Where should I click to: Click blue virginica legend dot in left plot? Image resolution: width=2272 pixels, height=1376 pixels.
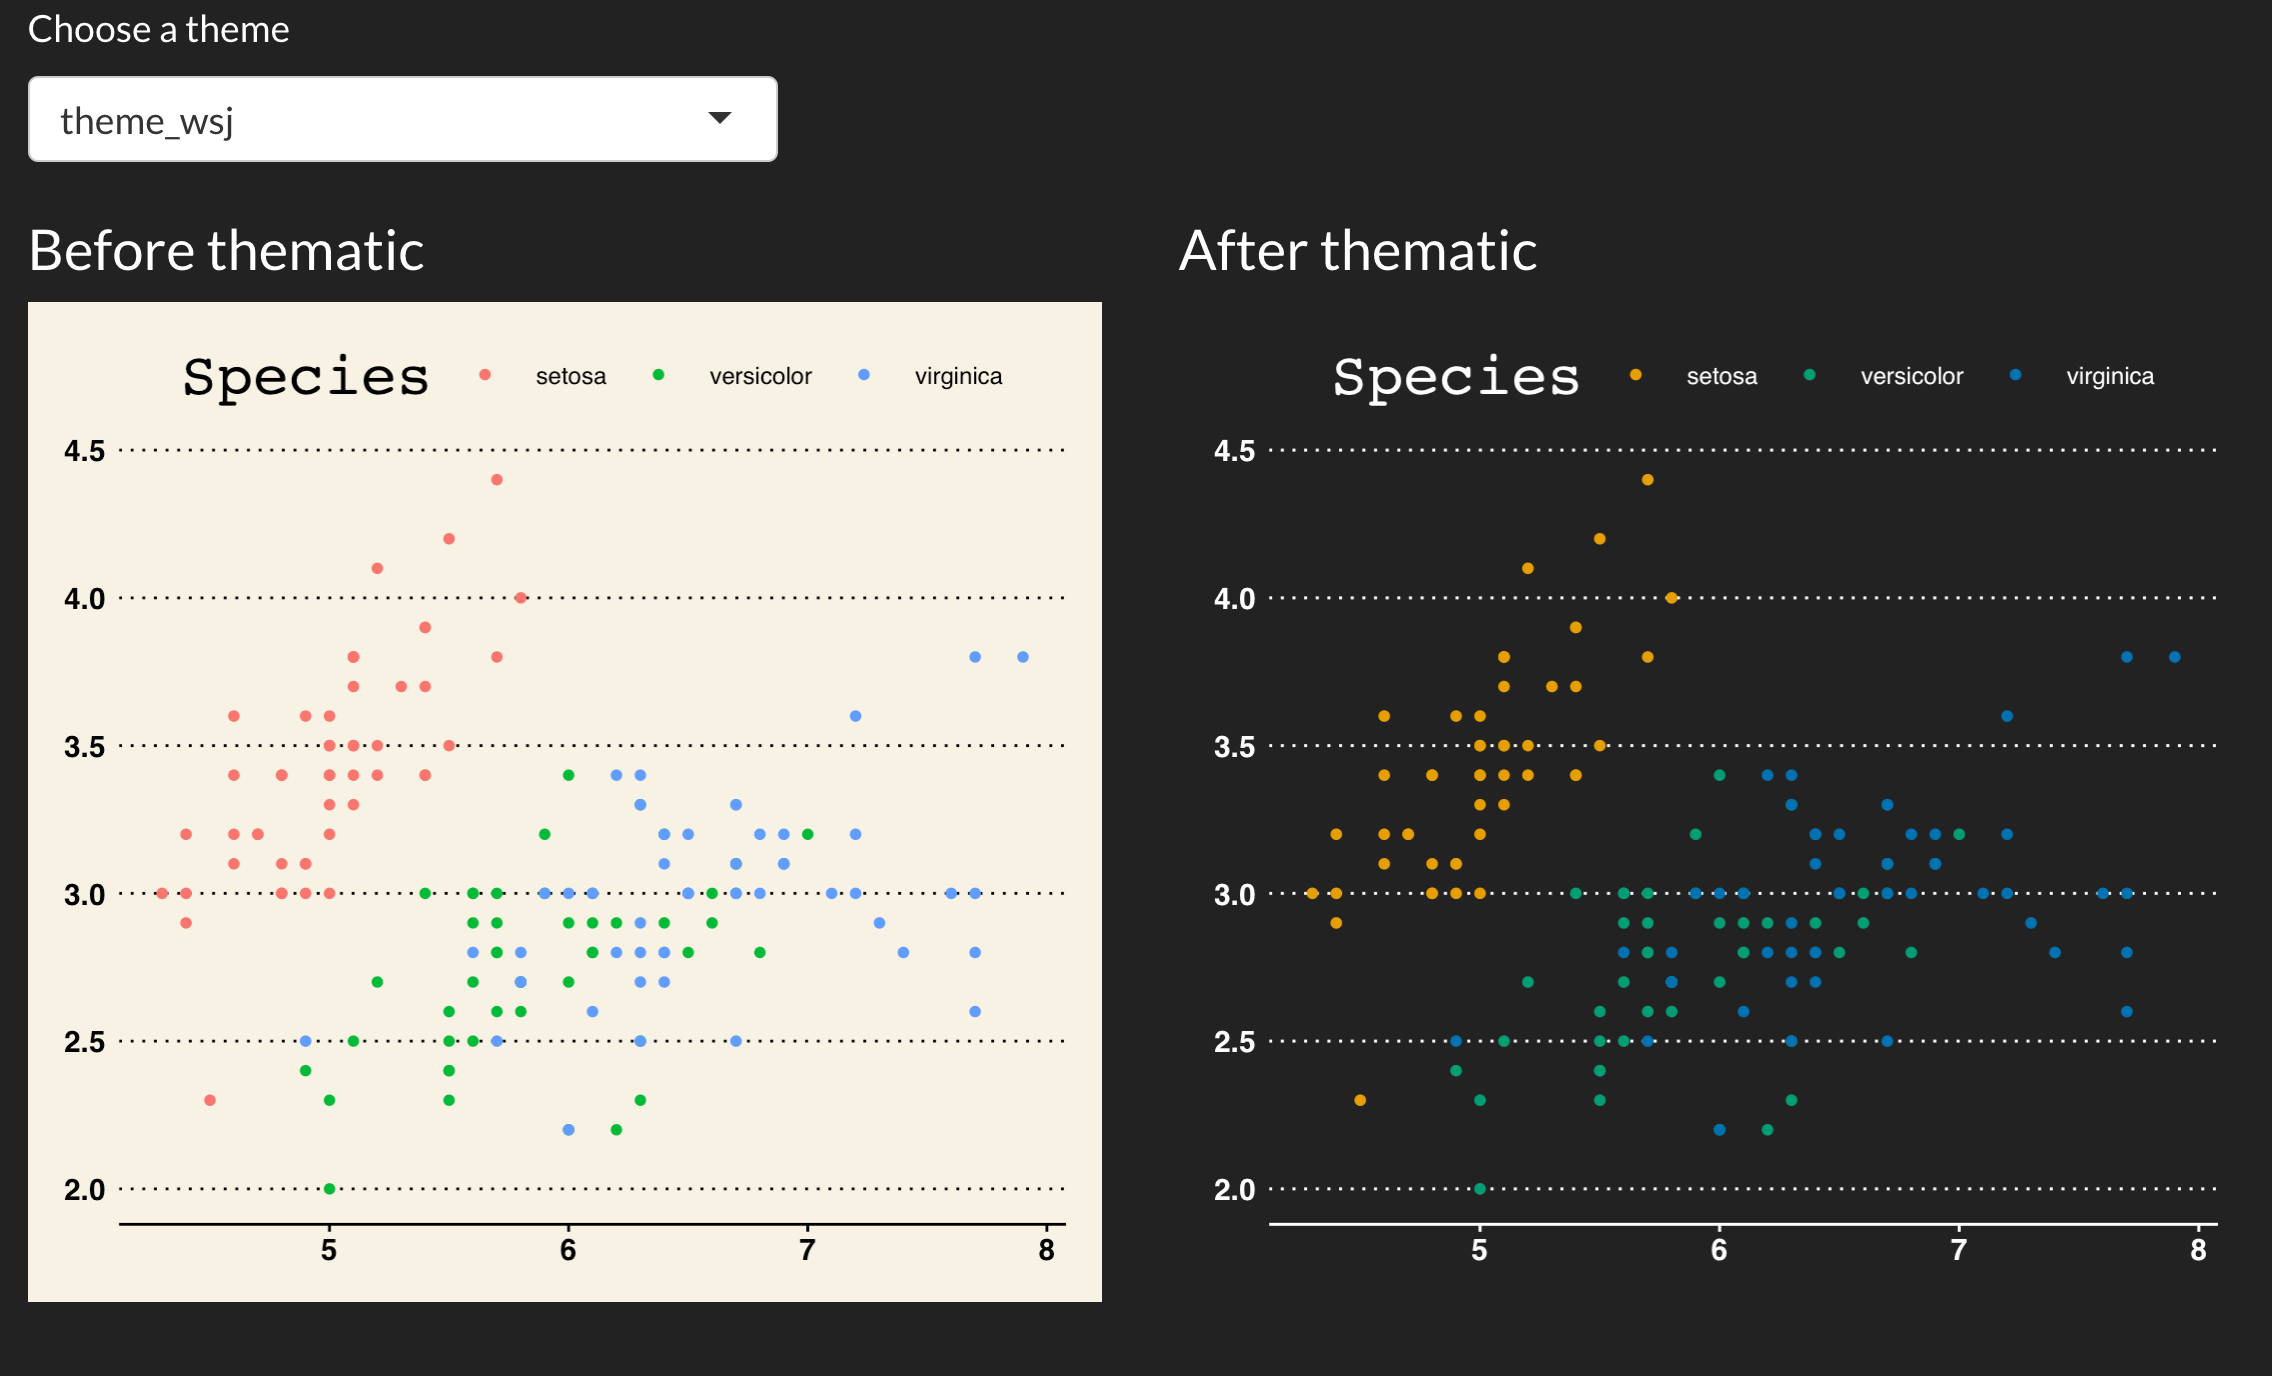tap(864, 375)
